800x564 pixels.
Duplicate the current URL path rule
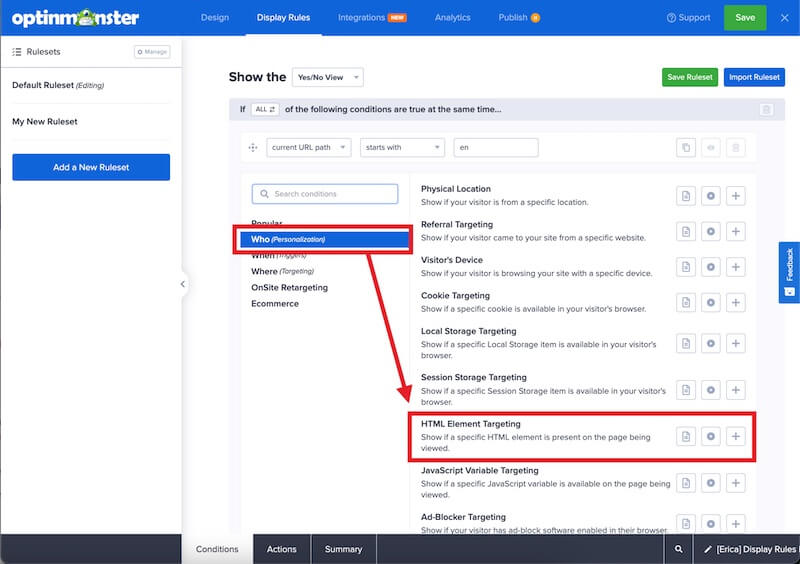click(x=686, y=148)
